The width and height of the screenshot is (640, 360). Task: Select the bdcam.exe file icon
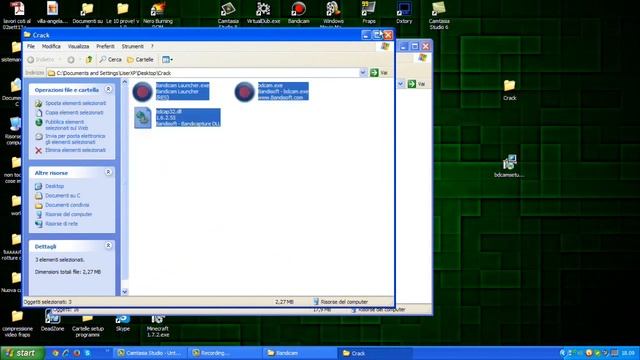pyautogui.click(x=244, y=92)
